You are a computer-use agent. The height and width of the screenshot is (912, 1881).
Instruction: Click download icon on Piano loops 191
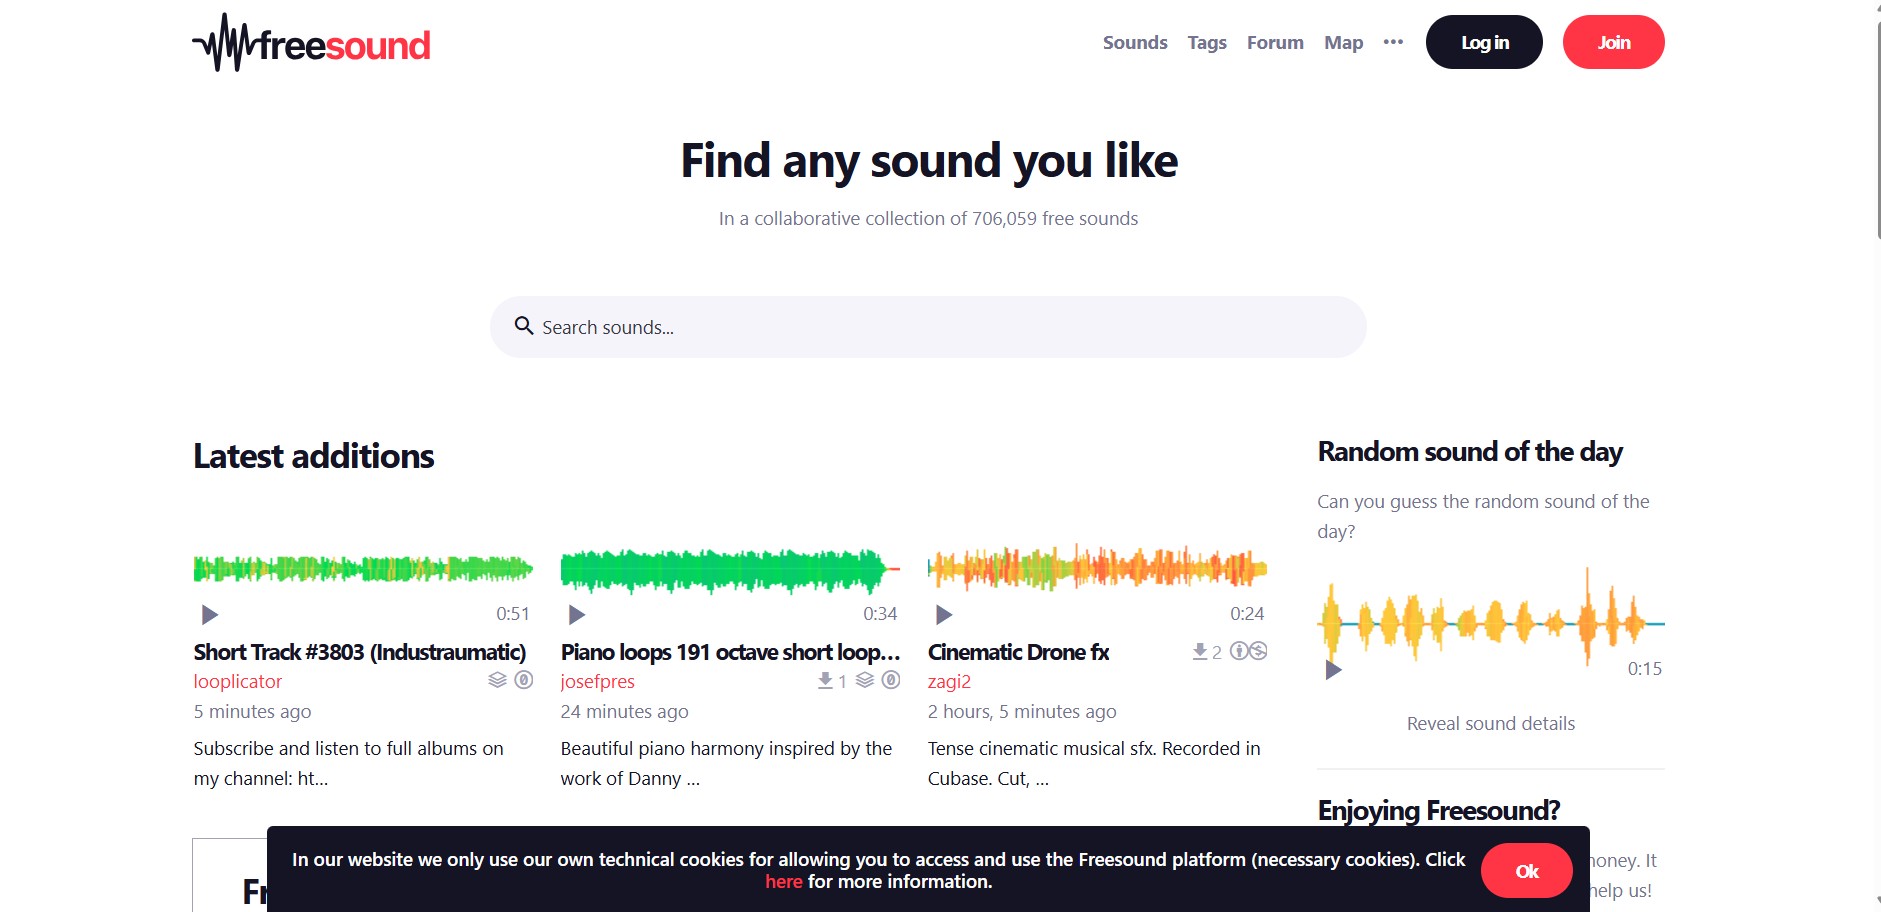pos(825,680)
